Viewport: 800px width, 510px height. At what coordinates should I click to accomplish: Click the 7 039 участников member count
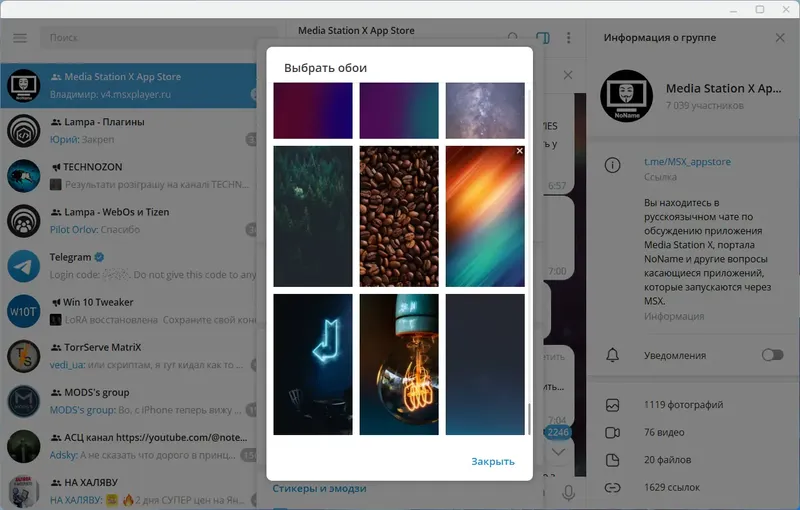[705, 106]
